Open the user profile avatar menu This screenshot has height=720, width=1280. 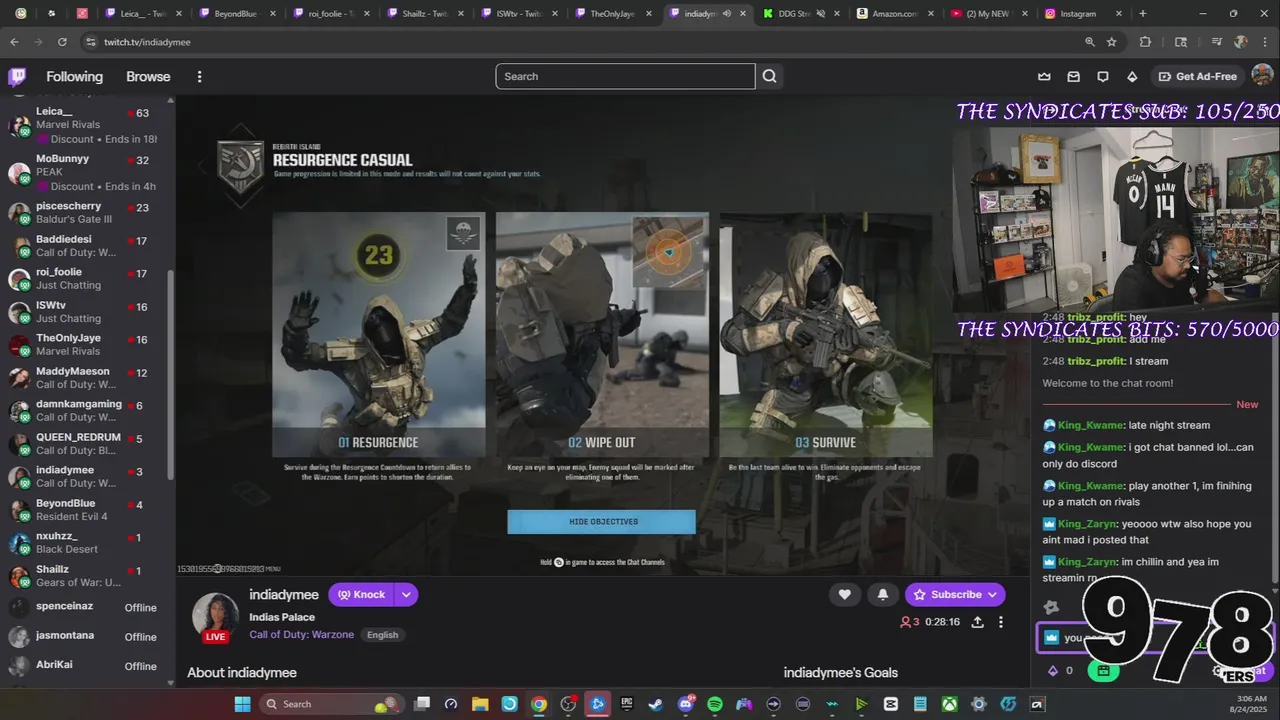pos(1262,76)
